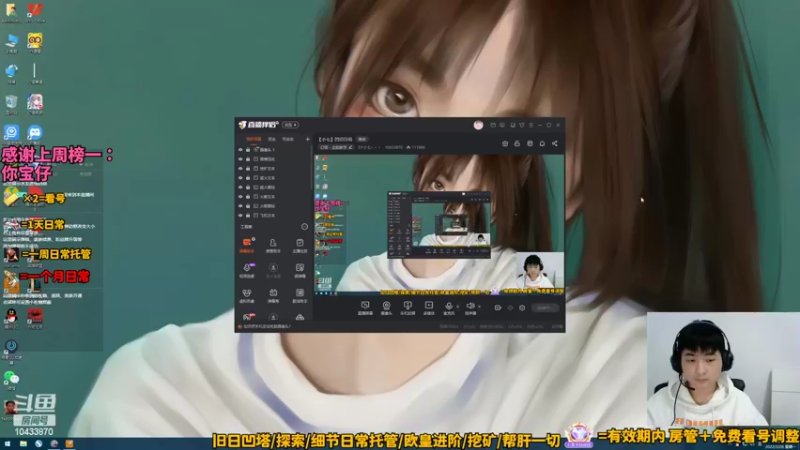Click the start streaming button
This screenshot has width=800, height=450.
(544, 308)
